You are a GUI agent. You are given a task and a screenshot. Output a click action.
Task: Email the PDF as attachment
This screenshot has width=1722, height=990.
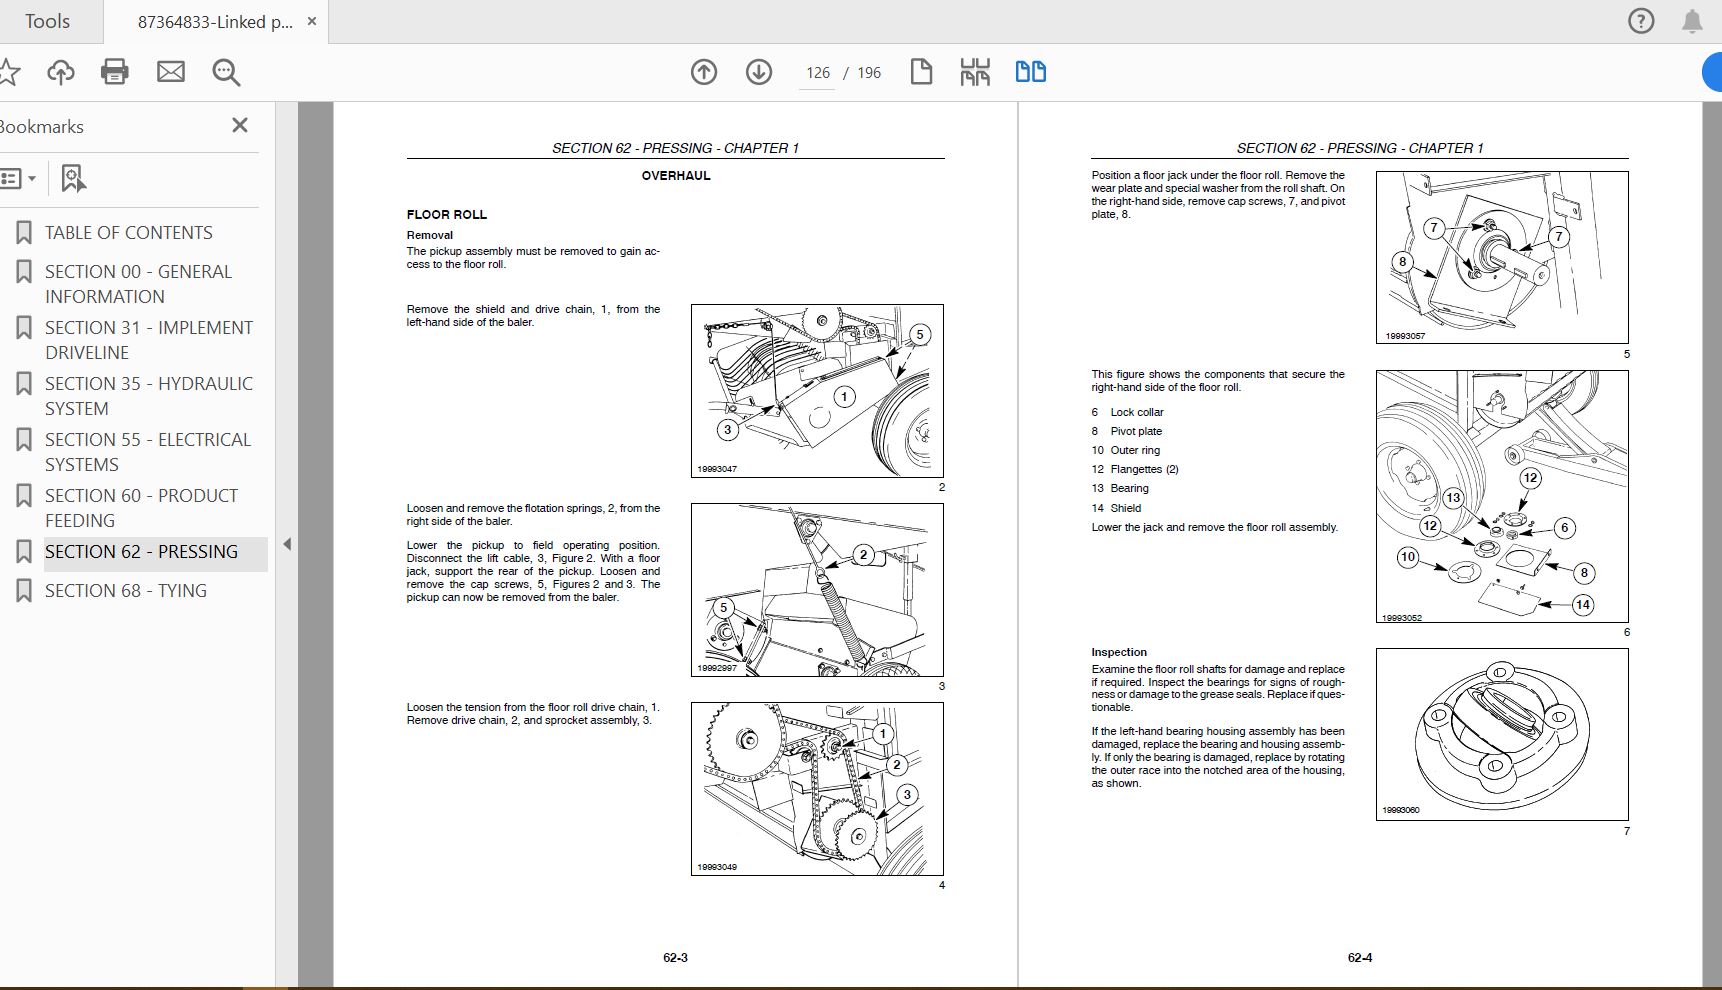(x=170, y=72)
